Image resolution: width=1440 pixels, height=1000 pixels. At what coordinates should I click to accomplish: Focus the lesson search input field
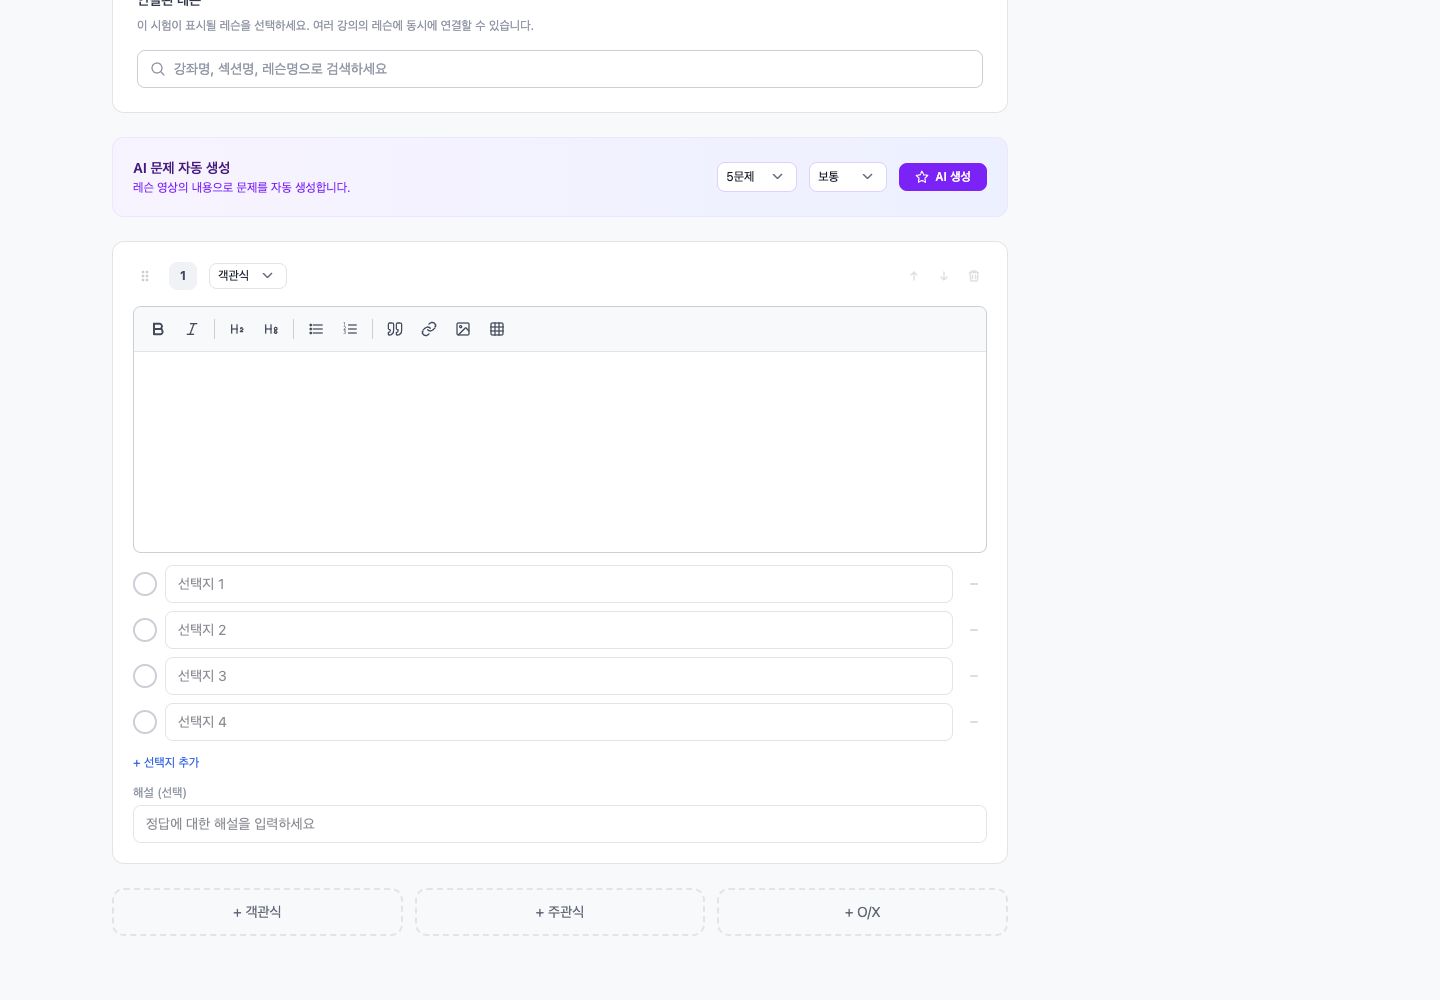click(560, 69)
